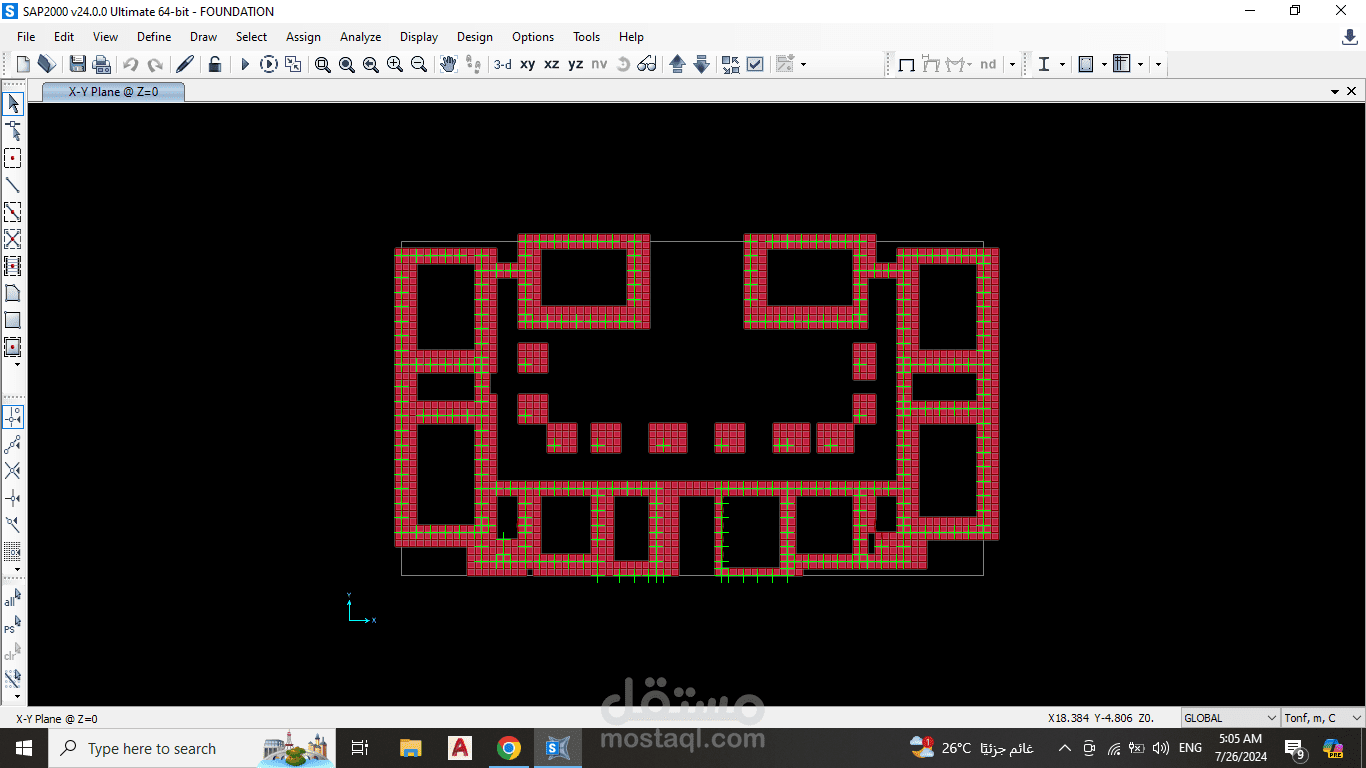Open the File menu

[x=26, y=37]
